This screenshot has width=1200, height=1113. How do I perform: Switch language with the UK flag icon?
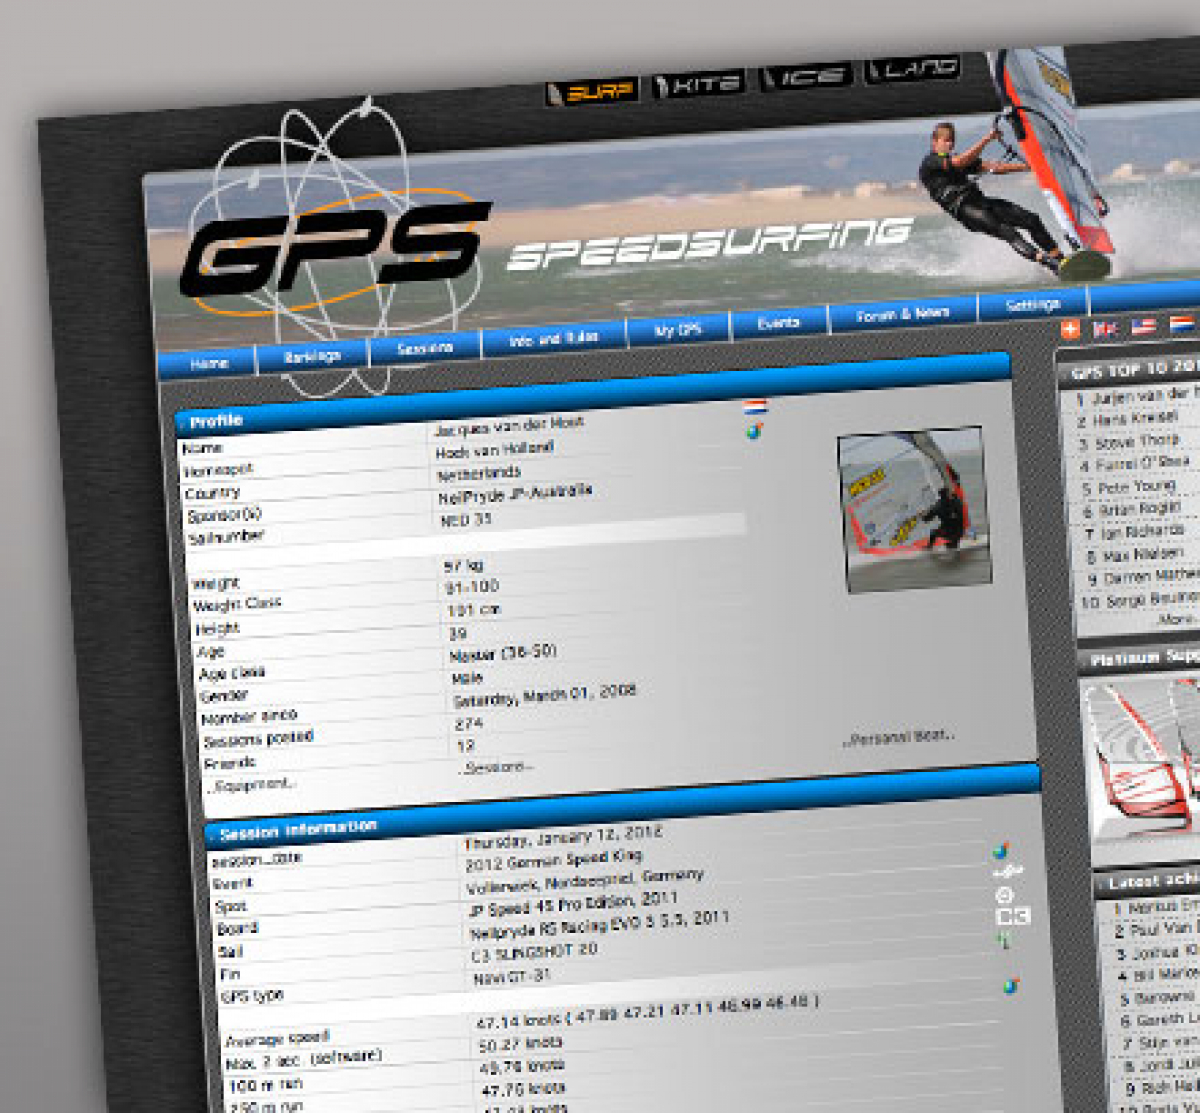1106,328
